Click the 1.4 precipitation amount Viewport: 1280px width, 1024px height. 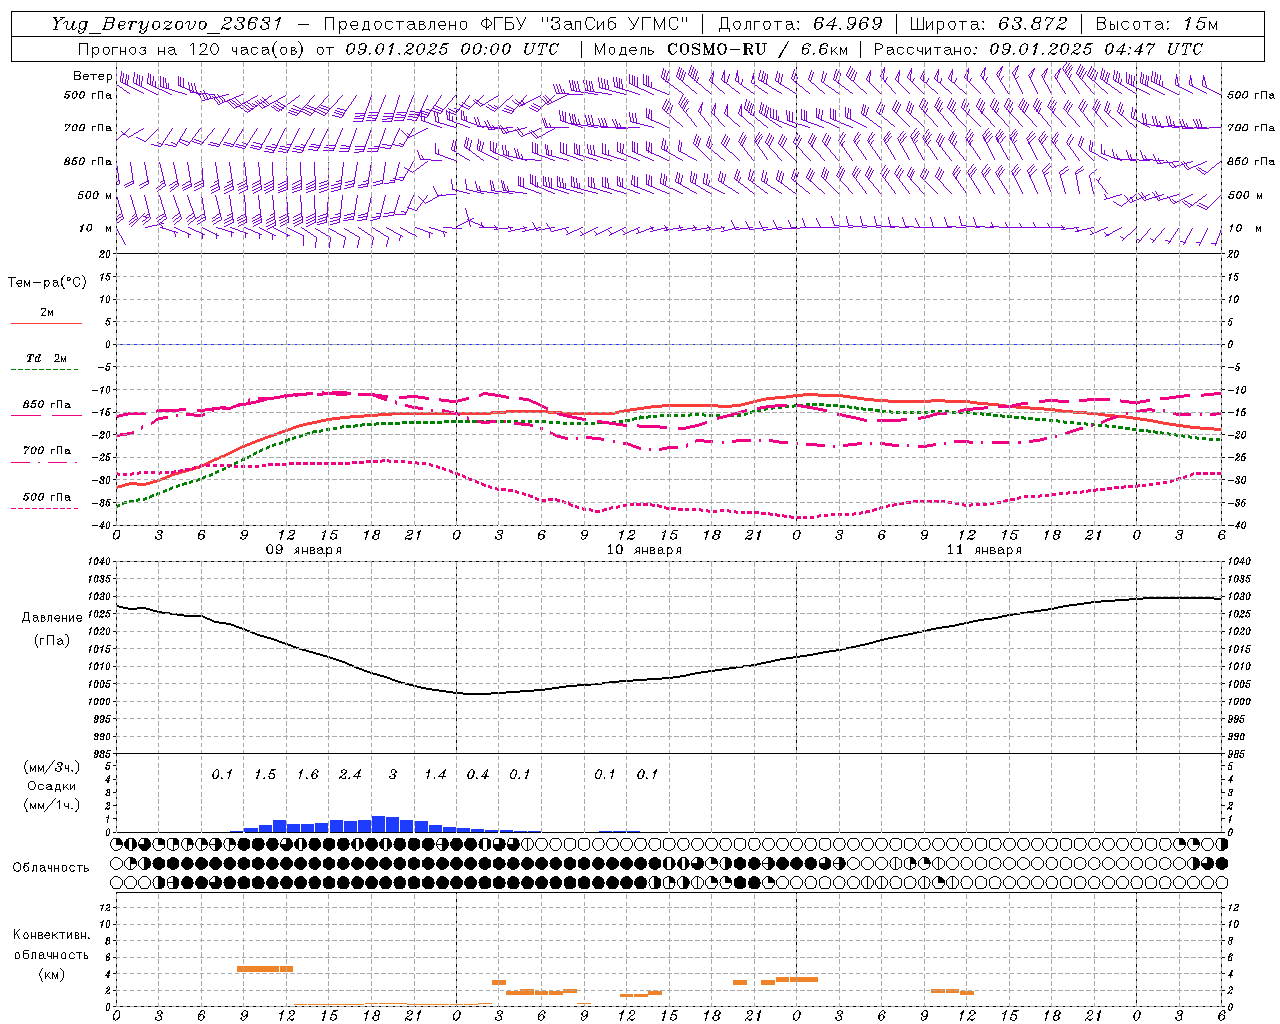[x=435, y=775]
